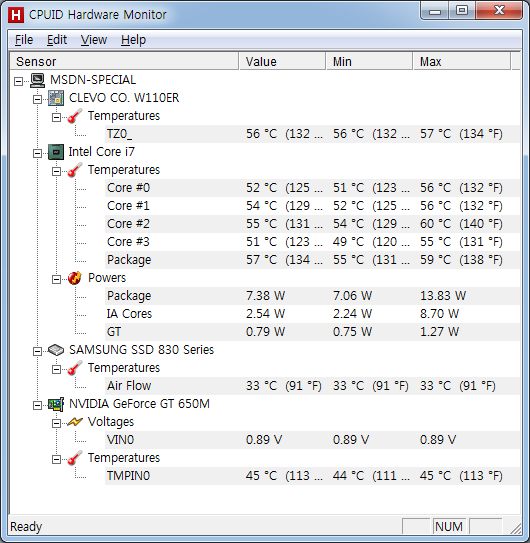Click the Intel Core i7 label

[x=101, y=152]
